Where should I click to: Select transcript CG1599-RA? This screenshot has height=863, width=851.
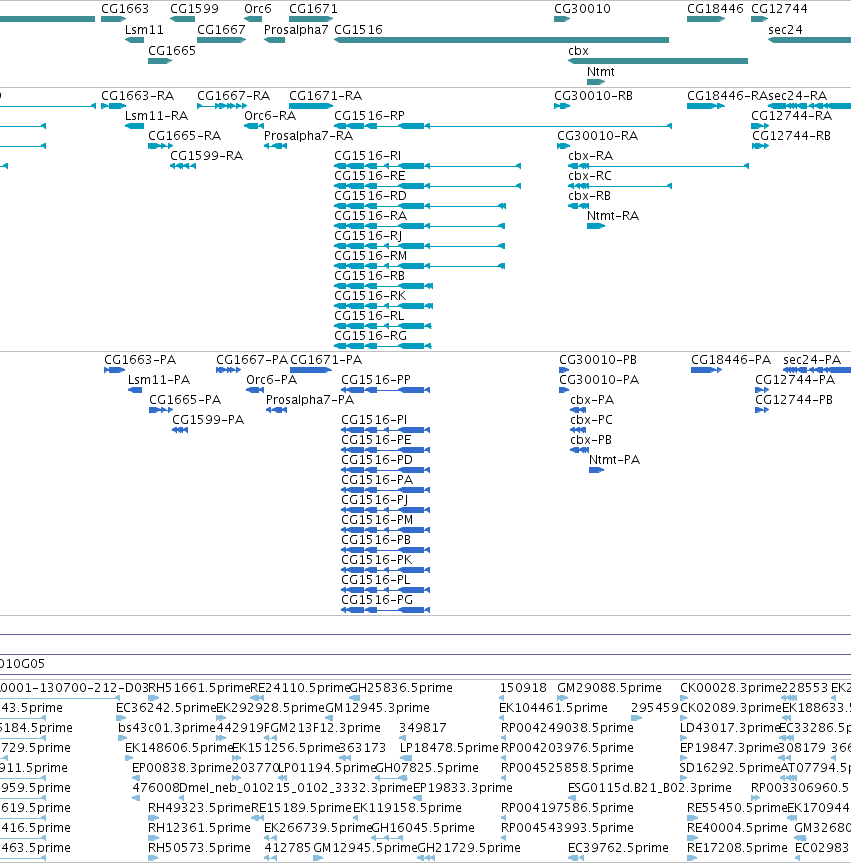click(x=206, y=156)
